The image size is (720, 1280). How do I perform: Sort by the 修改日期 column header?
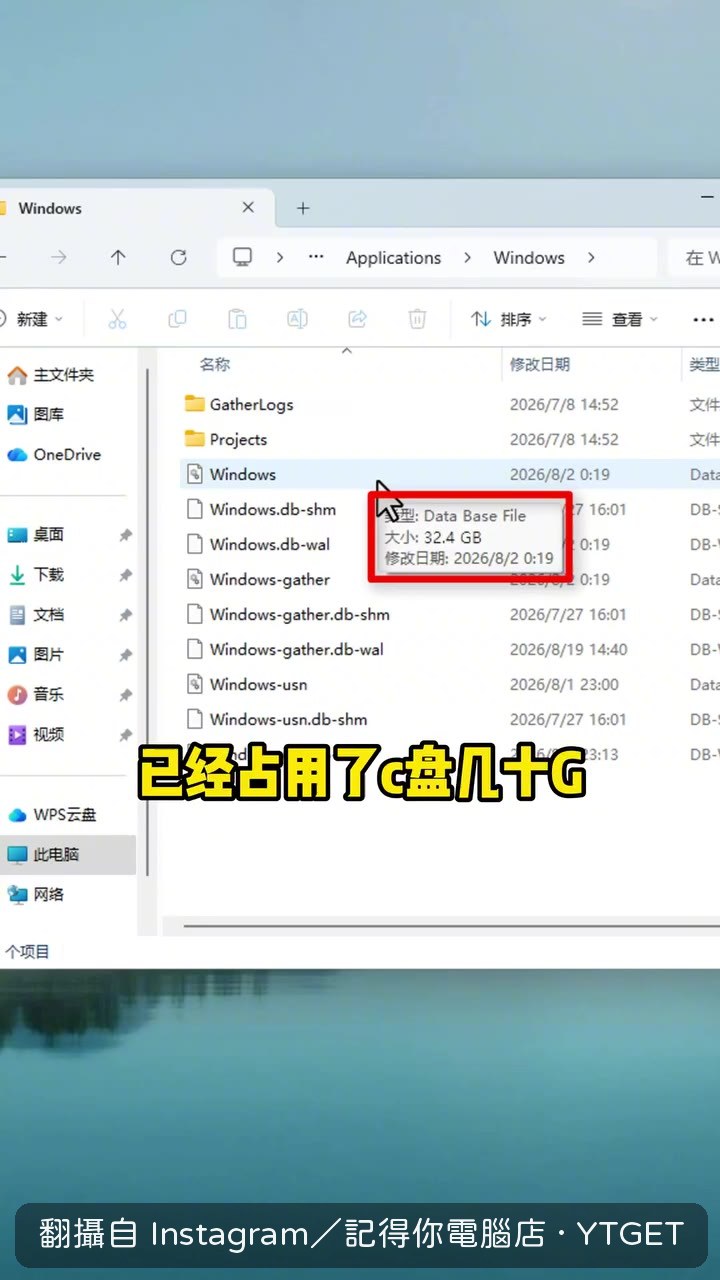tap(539, 365)
